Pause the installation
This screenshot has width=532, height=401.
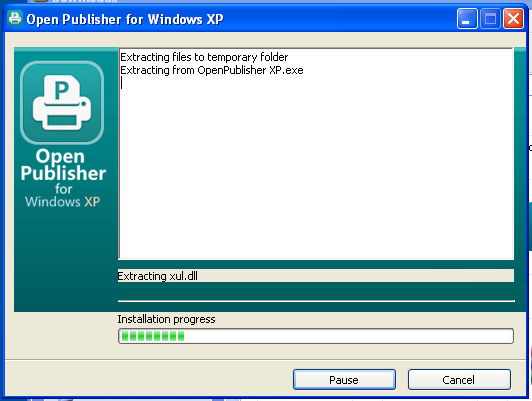pyautogui.click(x=344, y=380)
